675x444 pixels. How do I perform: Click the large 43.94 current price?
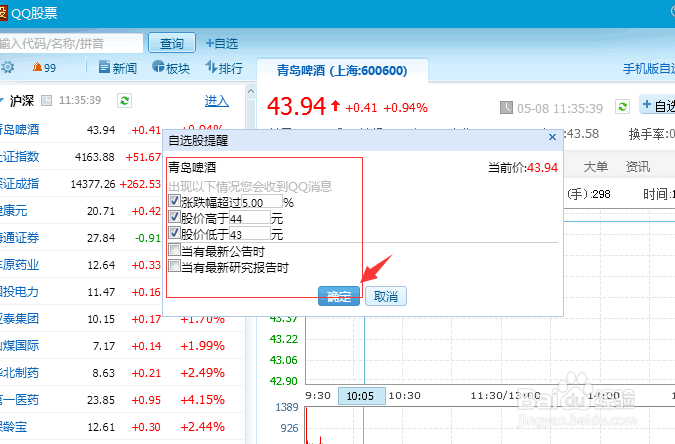pos(297,106)
